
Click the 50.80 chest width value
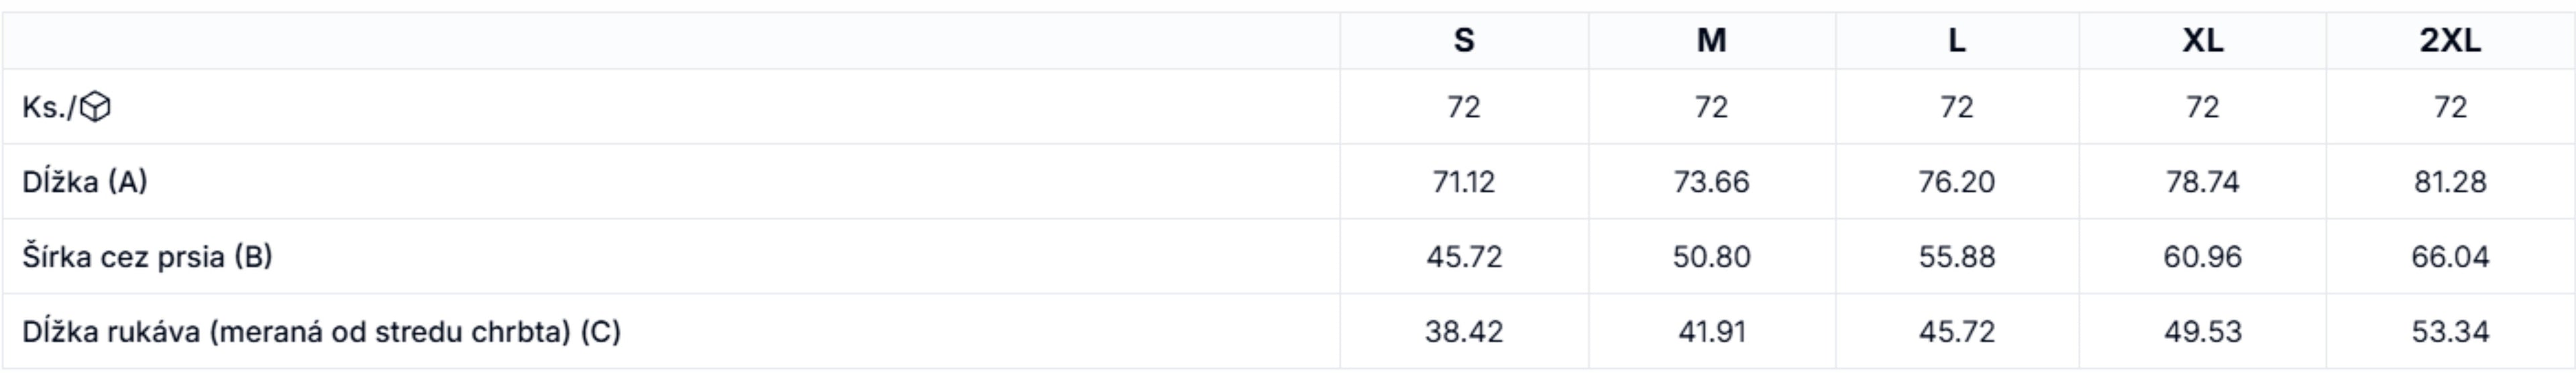(x=1711, y=257)
